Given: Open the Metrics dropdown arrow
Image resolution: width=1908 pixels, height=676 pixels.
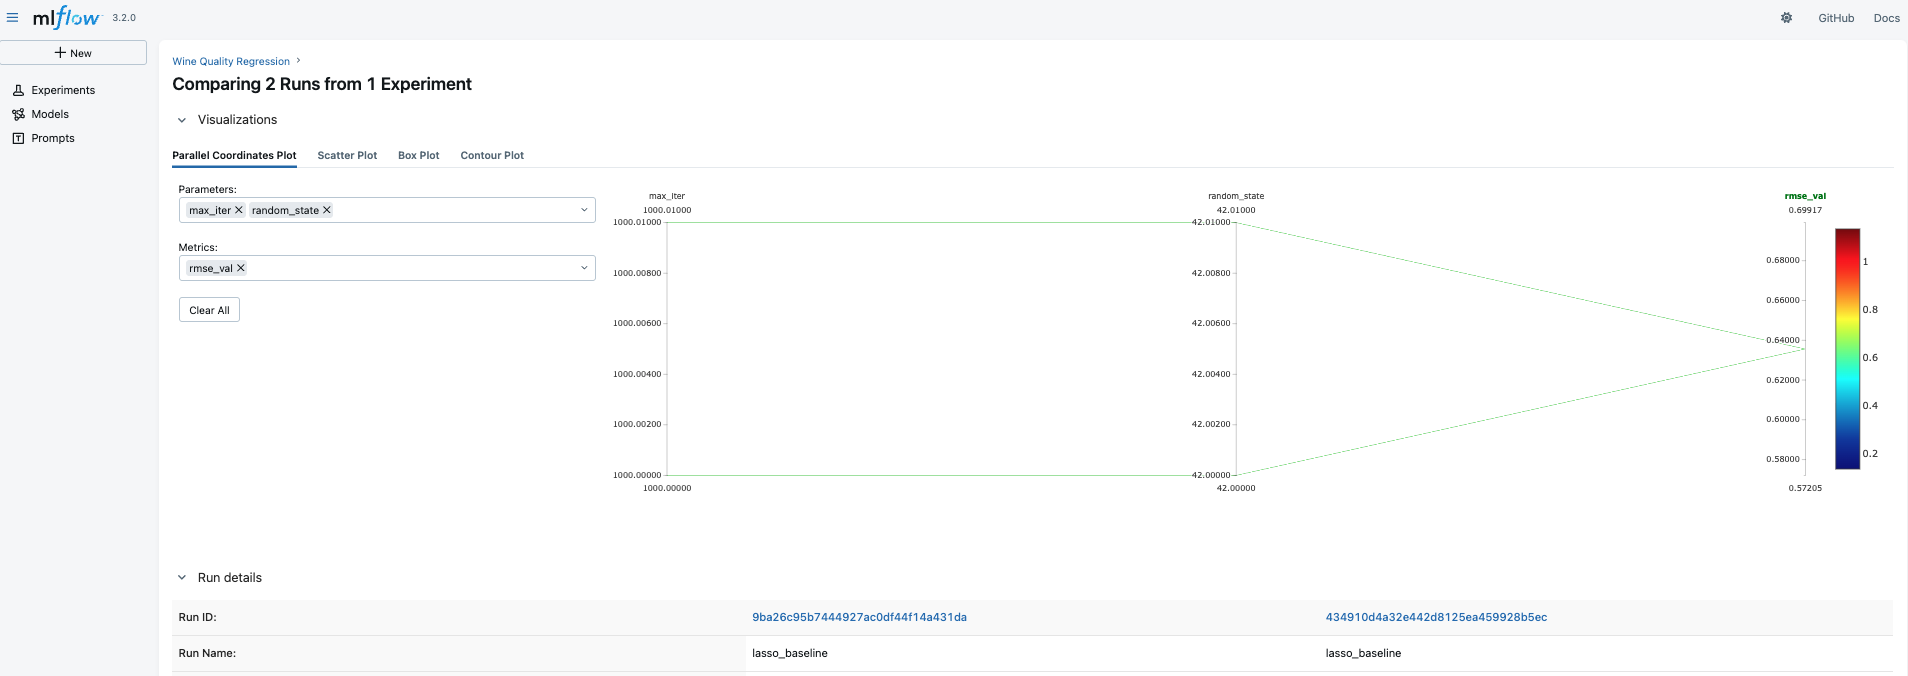Looking at the screenshot, I should [x=584, y=268].
